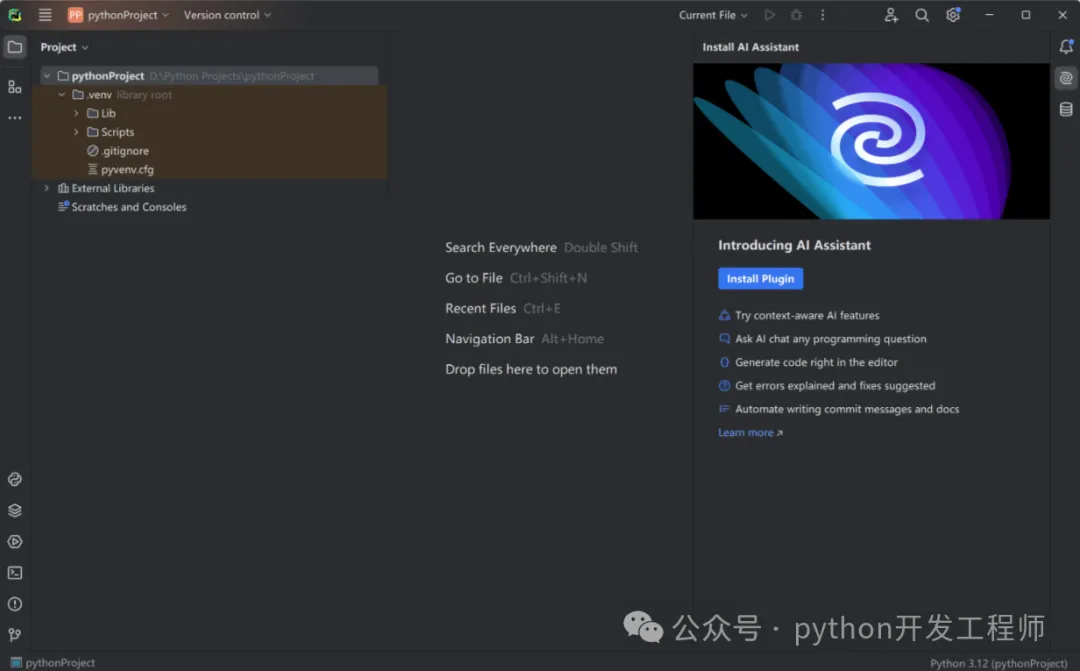Screen dimensions: 1080x671
Task: Collapse the .venv folder
Action: [x=62, y=94]
